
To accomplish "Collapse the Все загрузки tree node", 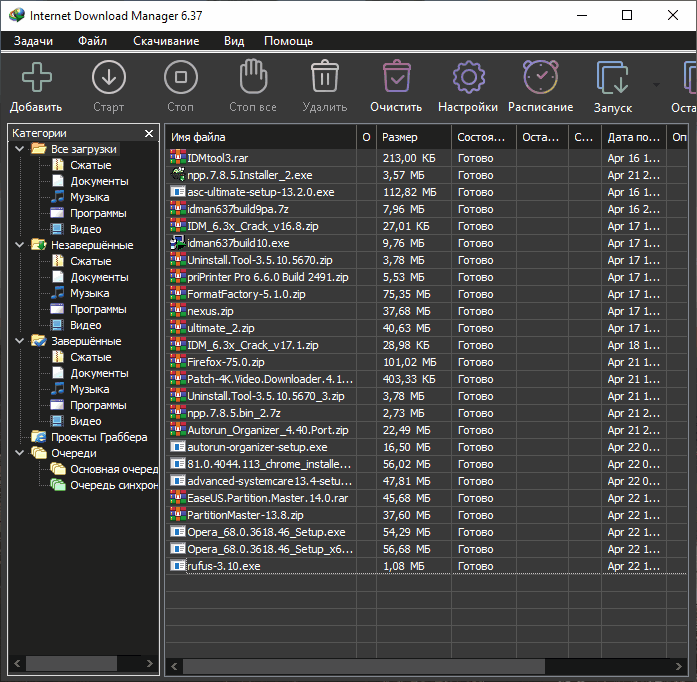I will (20, 149).
